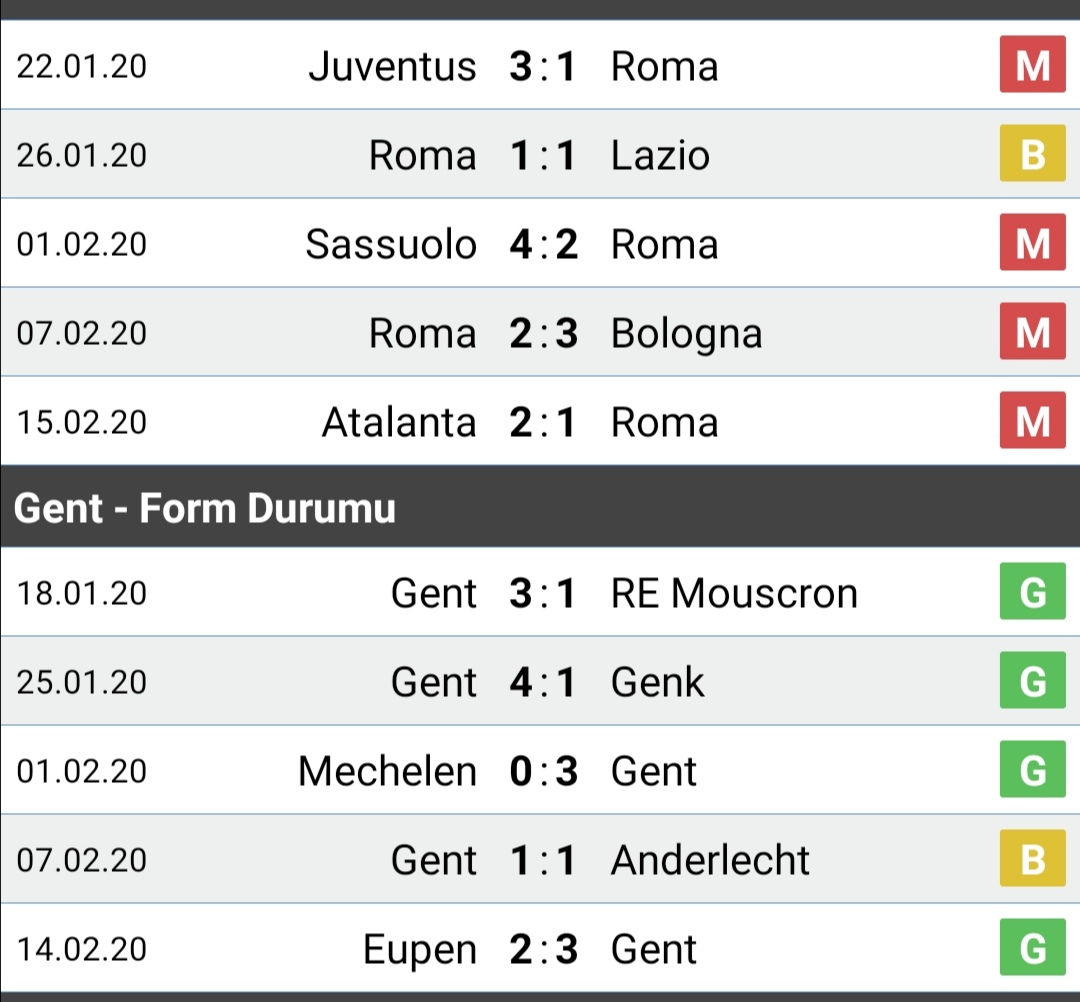Tap the yellow B badge for Roma-Lazio

click(x=1032, y=154)
